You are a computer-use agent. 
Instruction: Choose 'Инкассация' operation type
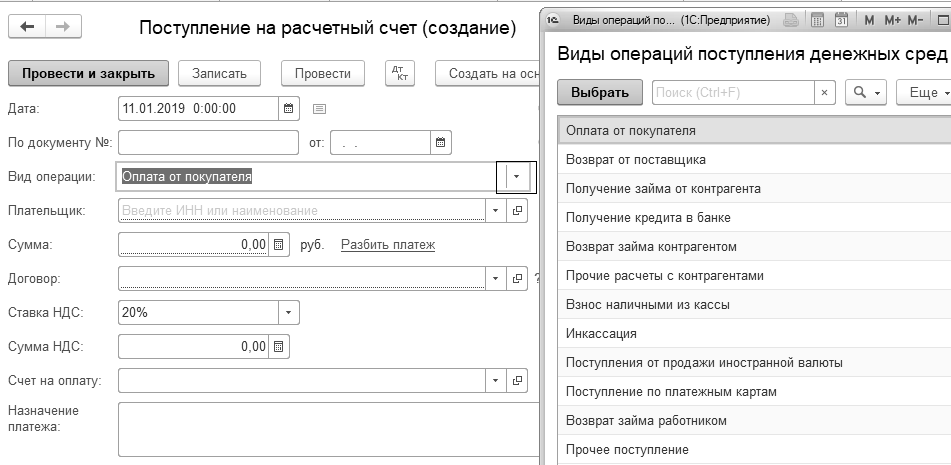(x=601, y=333)
